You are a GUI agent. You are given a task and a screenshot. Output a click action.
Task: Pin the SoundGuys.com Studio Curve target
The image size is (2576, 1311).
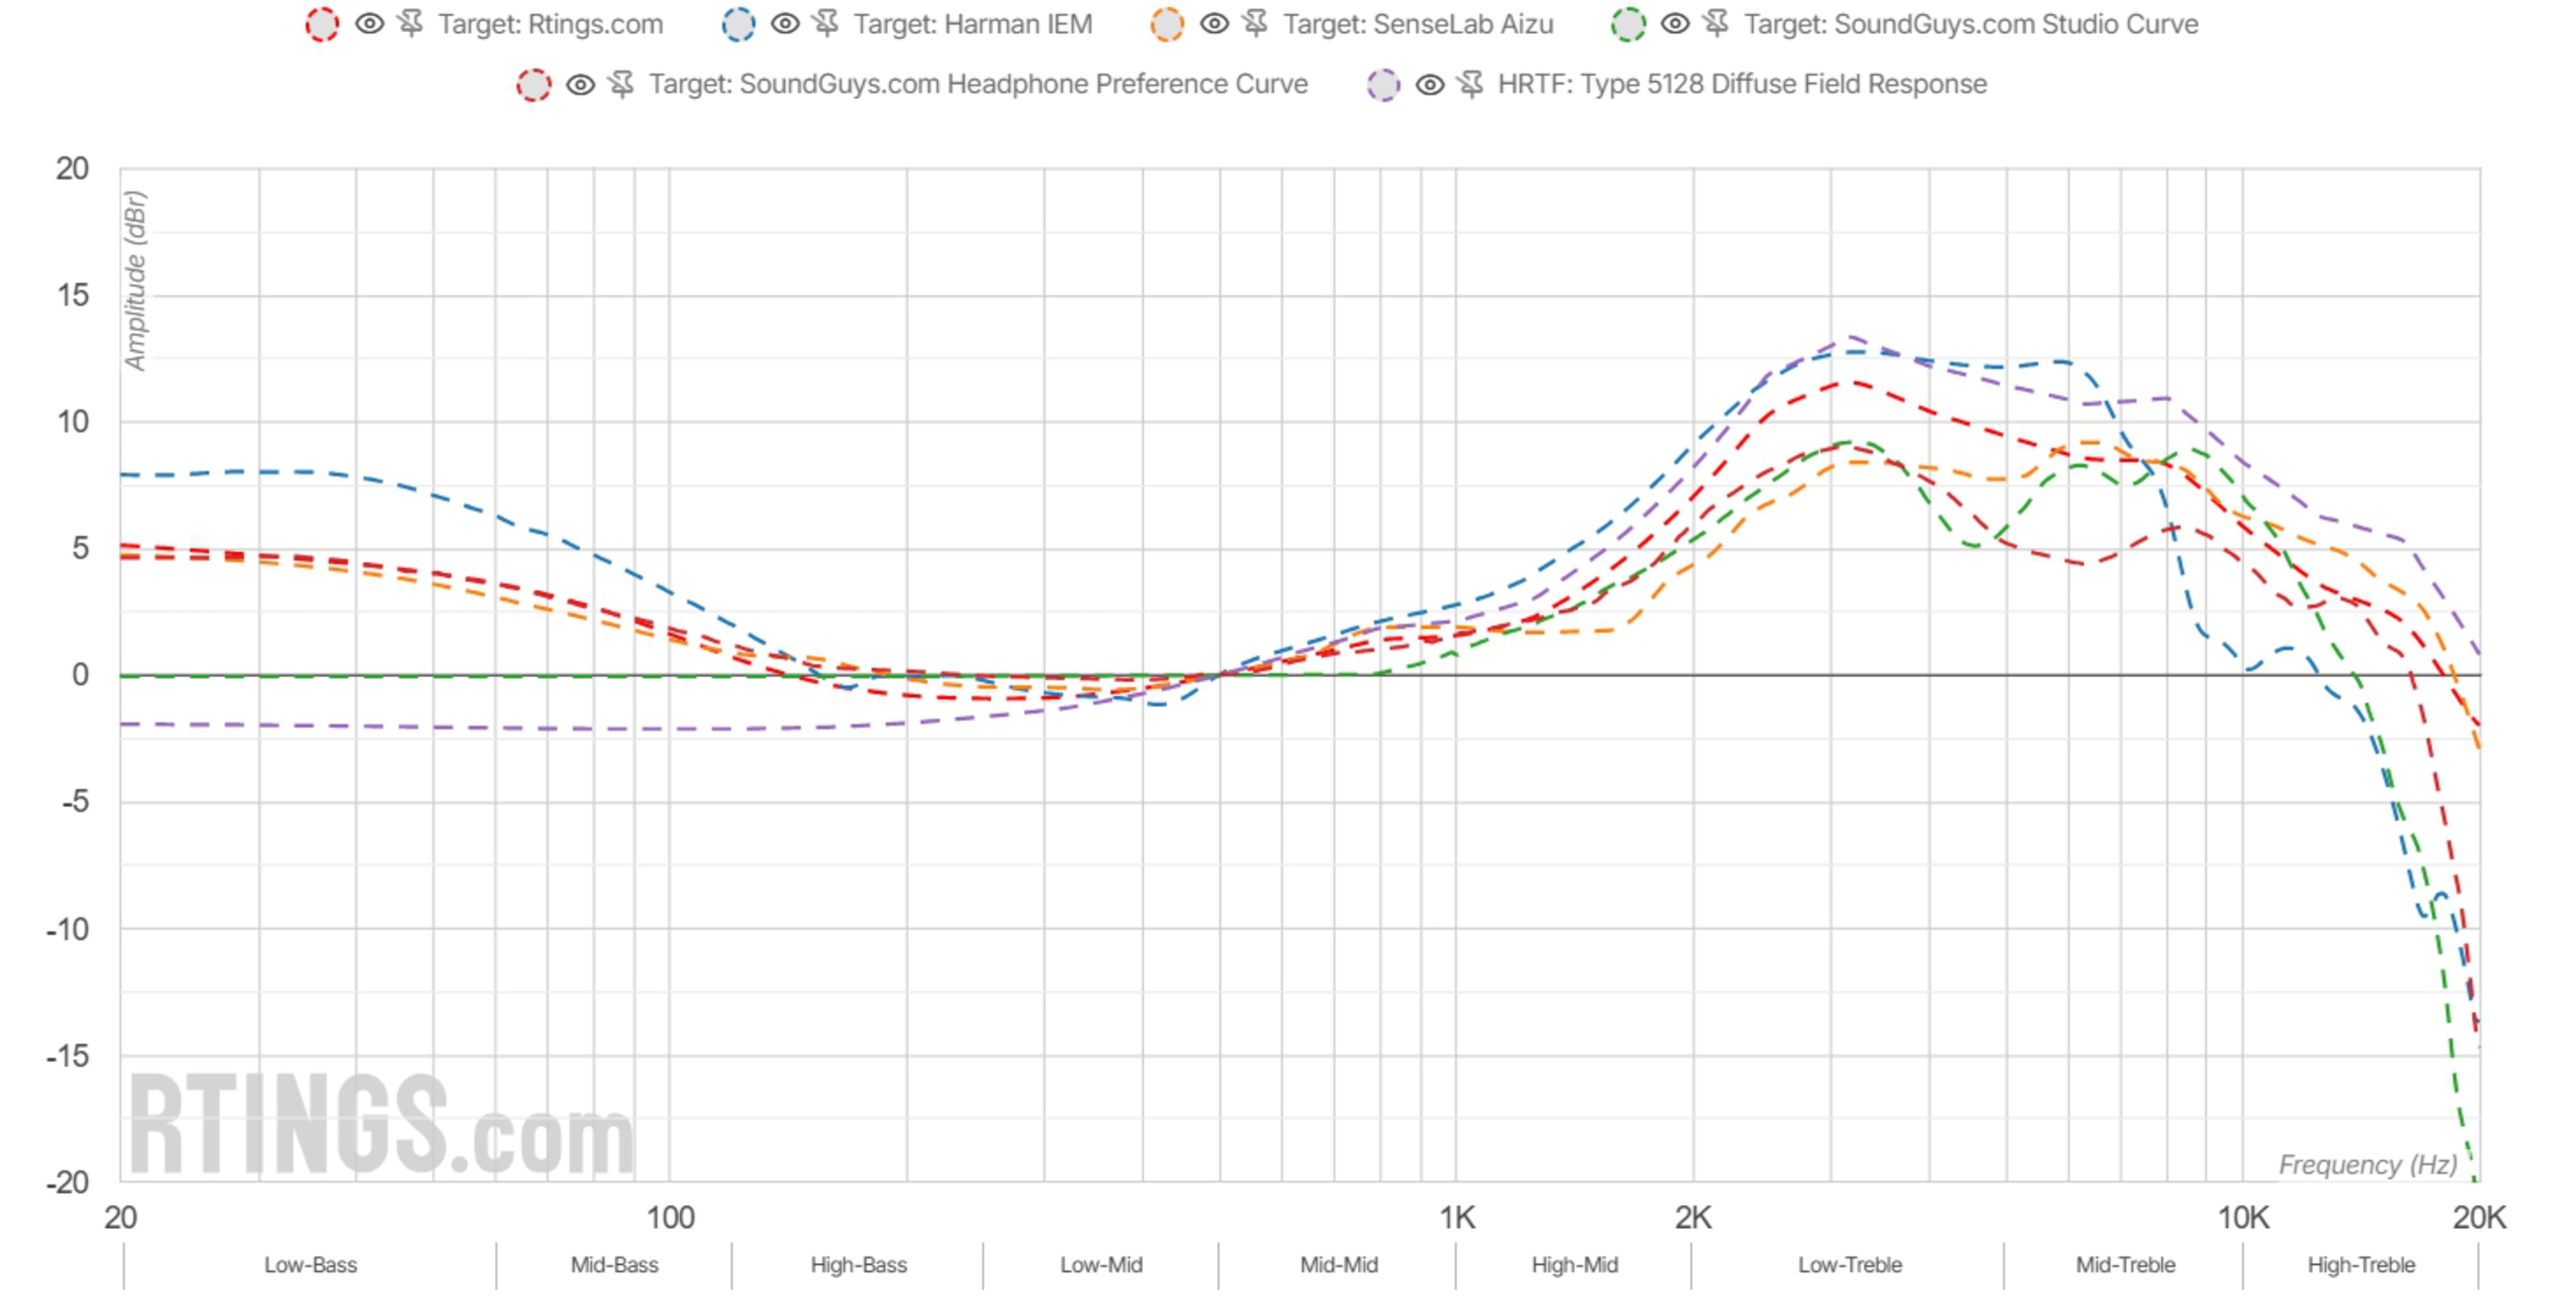click(x=1717, y=24)
